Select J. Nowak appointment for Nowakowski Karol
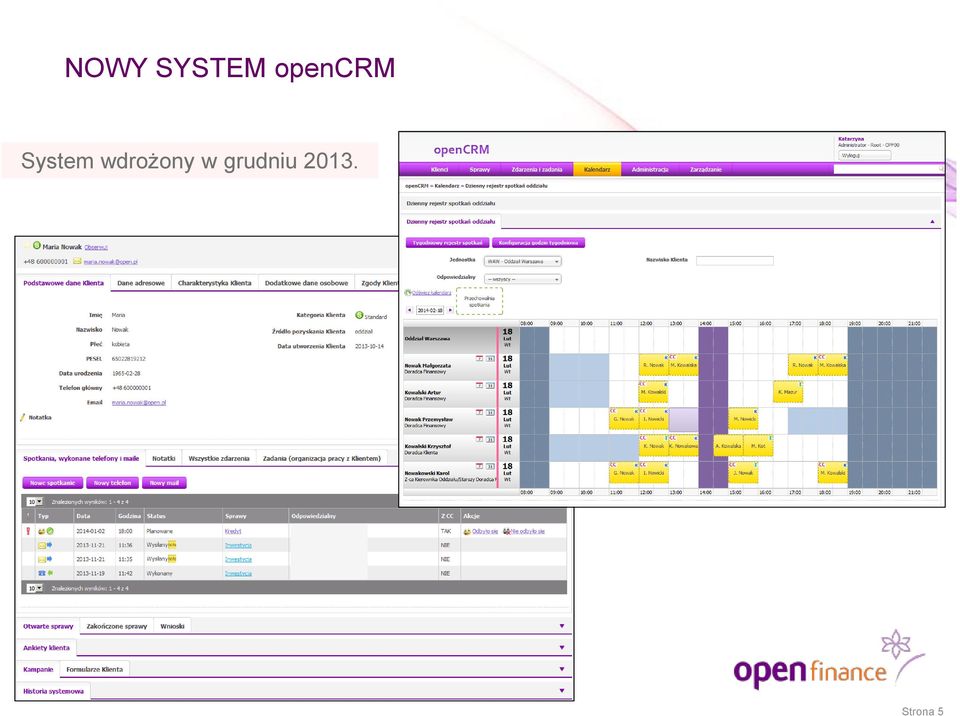The width and height of the screenshot is (960, 716). (743, 472)
